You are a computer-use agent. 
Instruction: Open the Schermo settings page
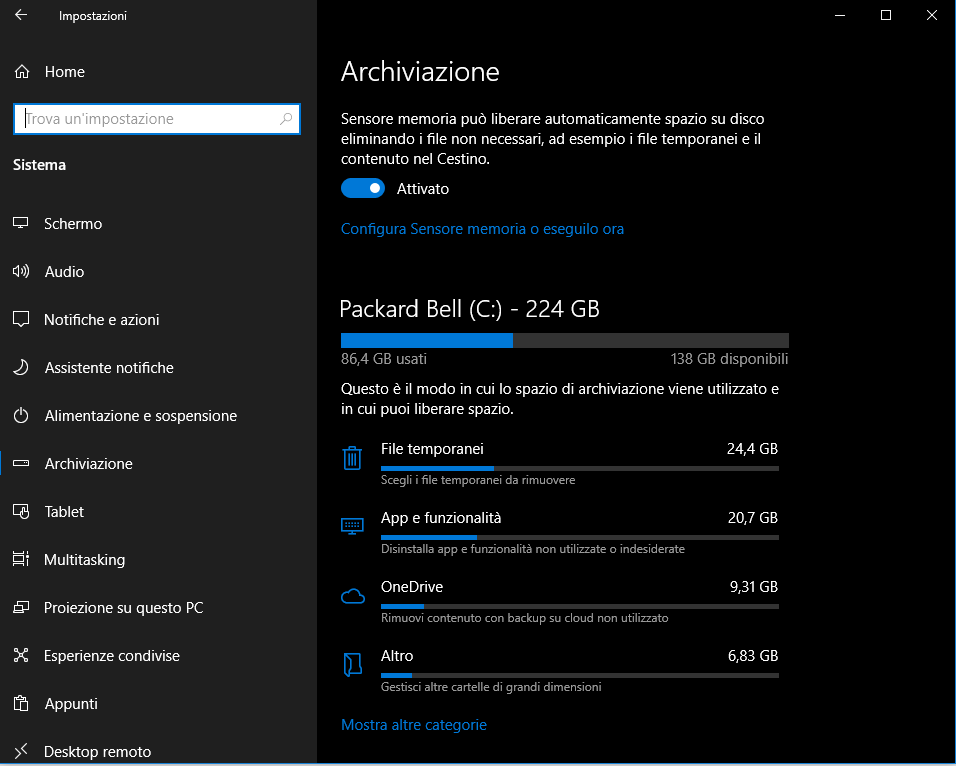coord(73,224)
